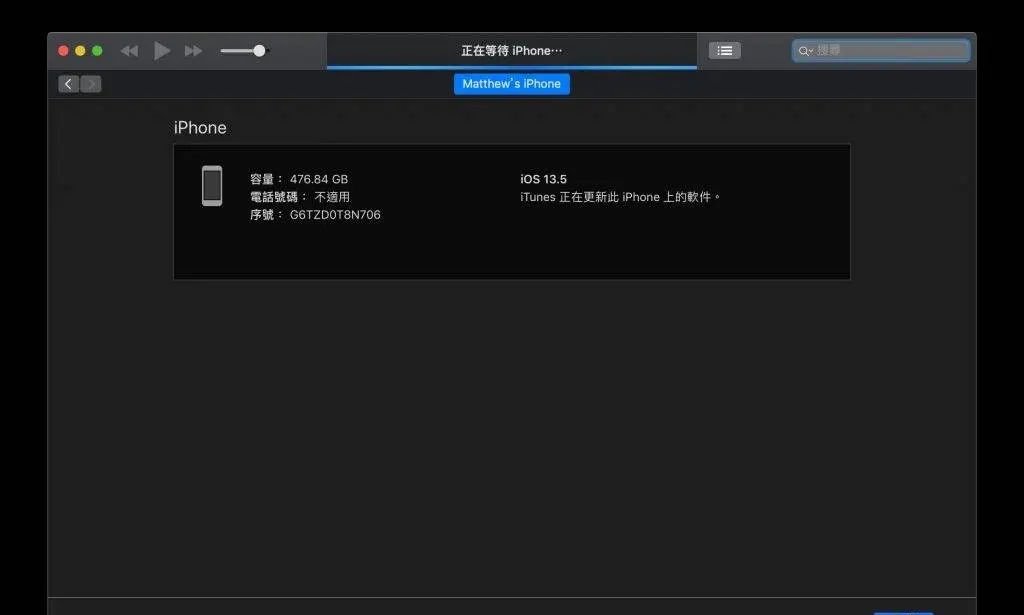The width and height of the screenshot is (1024, 615).
Task: Click inside the 搜尋 search field
Action: 880,50
